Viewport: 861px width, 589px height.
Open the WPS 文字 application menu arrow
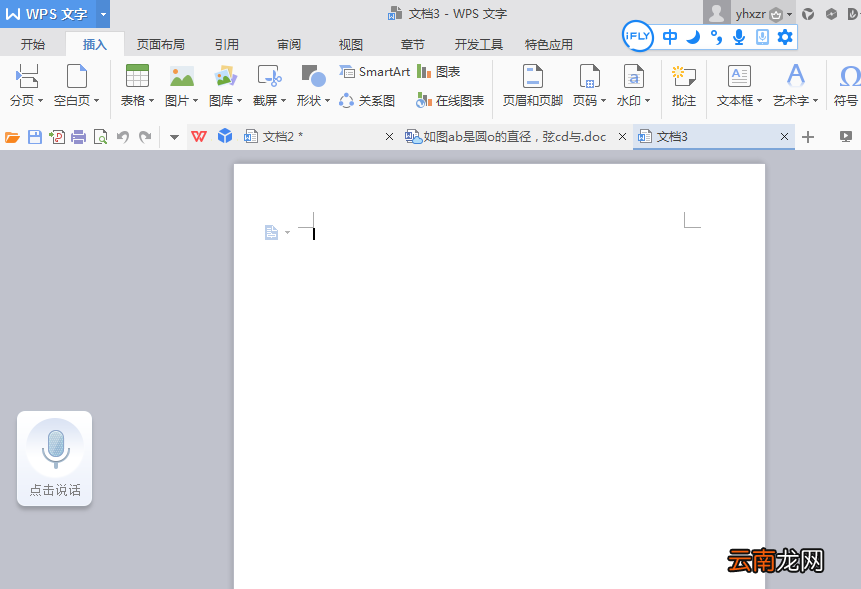tap(103, 14)
